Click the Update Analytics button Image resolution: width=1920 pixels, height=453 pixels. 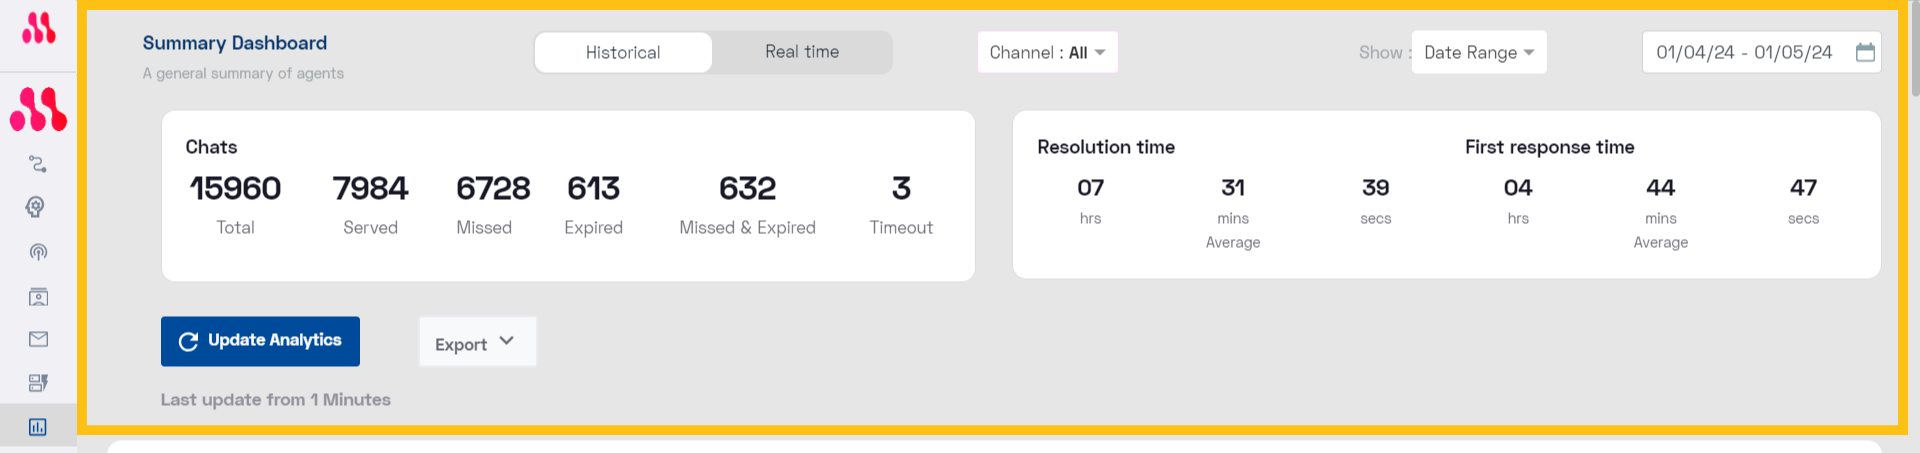click(x=260, y=341)
